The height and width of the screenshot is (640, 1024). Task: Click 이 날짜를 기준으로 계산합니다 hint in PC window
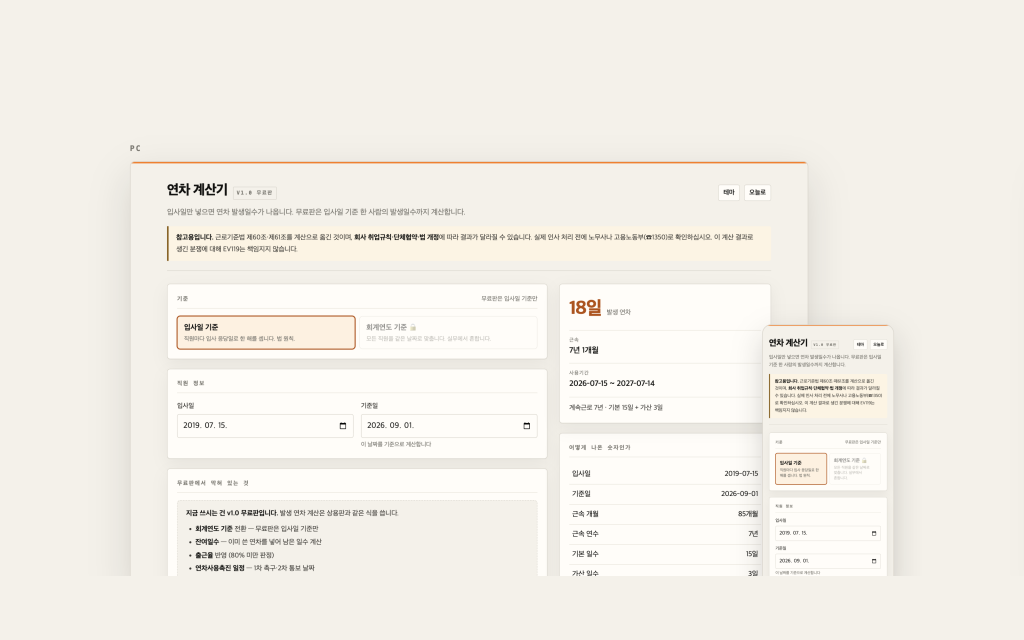[396, 444]
